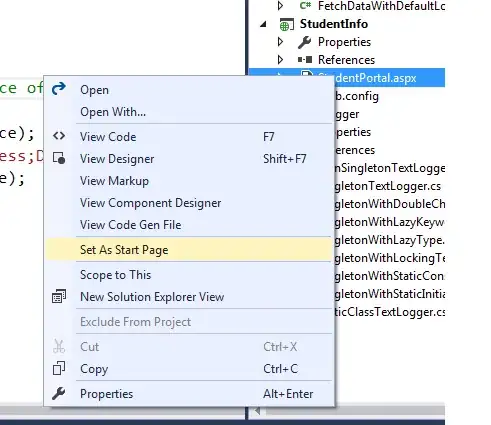Click the References node icon in tree
Screen dimensions: 491x425
point(305,60)
